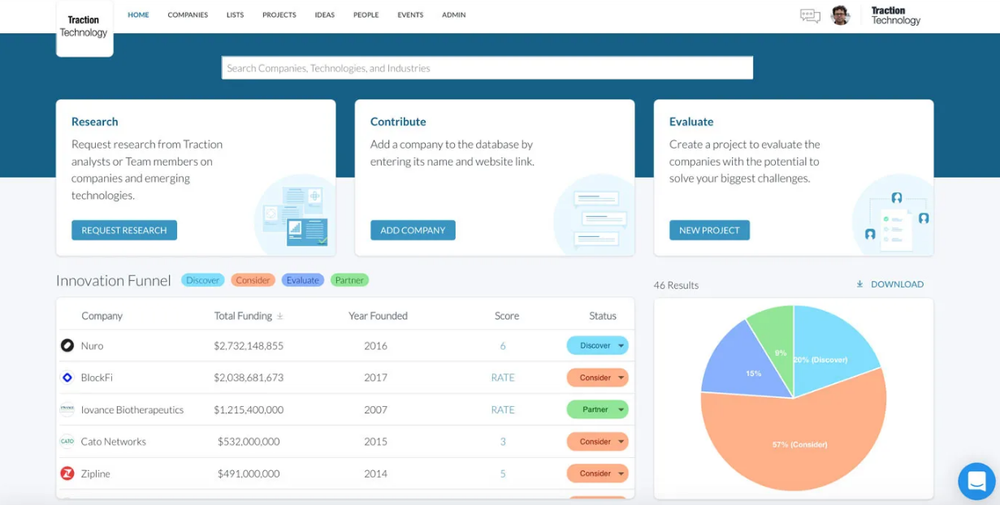The image size is (1000, 505).
Task: Click the Traction Technology logo at top left
Action: 84,27
